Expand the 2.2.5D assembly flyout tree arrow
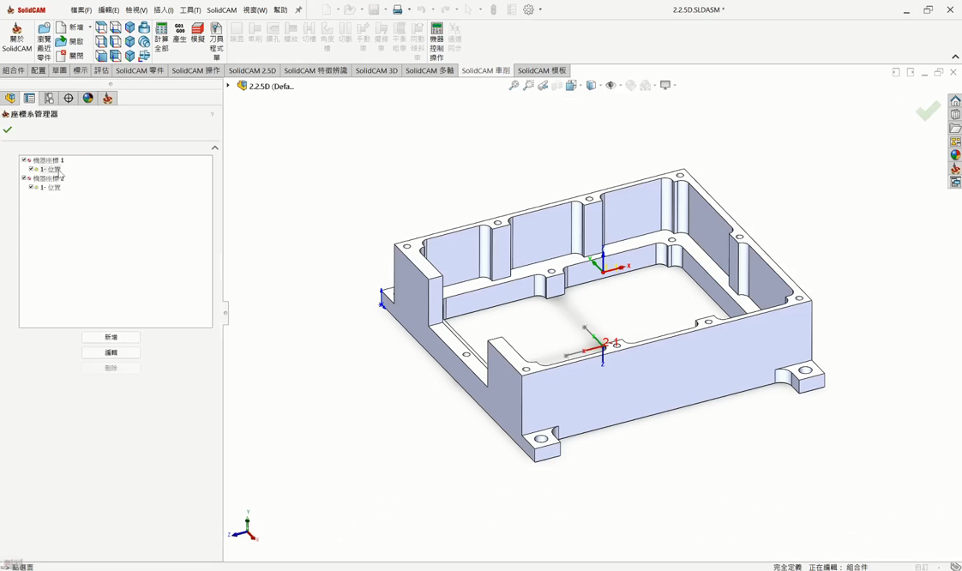Viewport: 962px width, 571px height. tap(228, 86)
